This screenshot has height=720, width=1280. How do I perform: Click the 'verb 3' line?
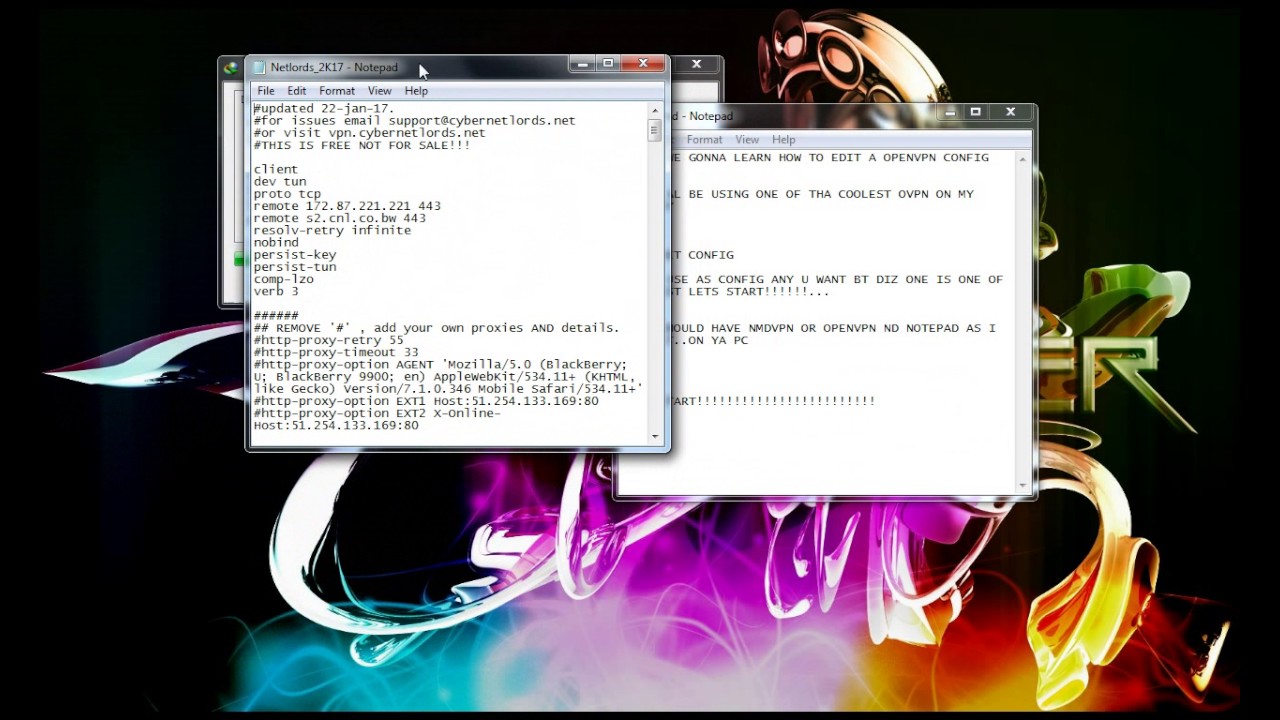(x=276, y=291)
